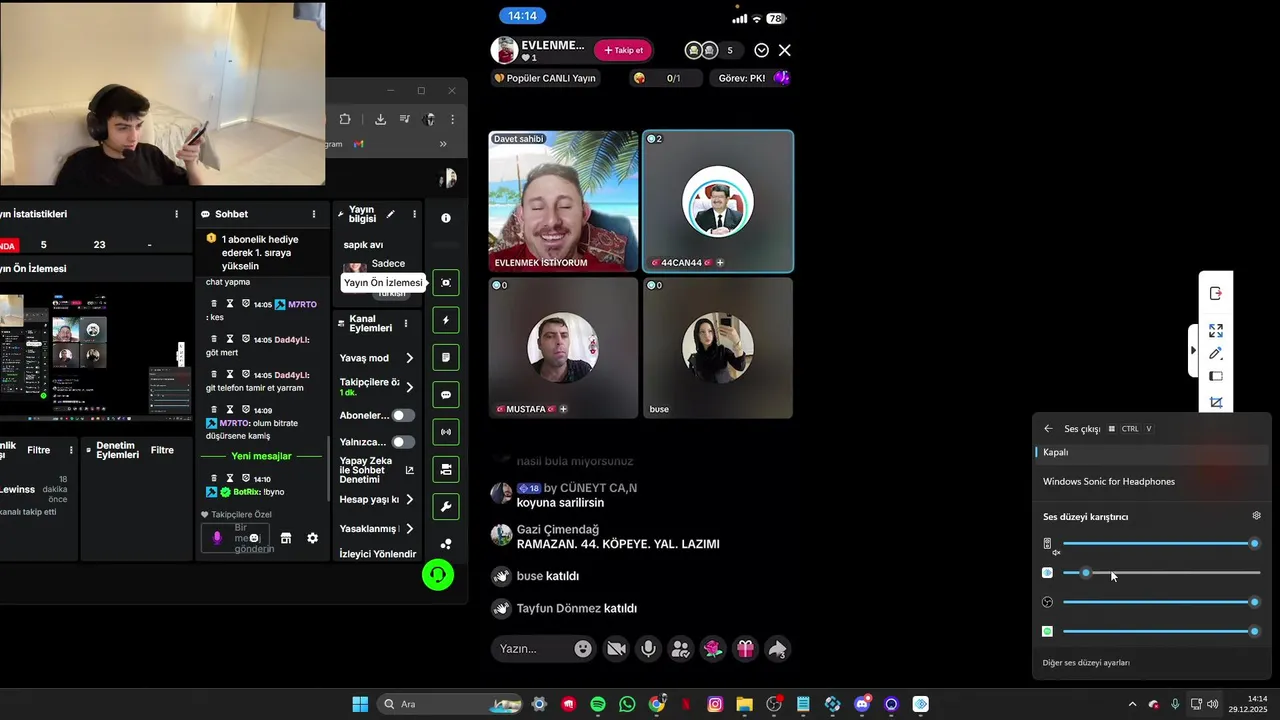Open the chat bubble icon in dashboard sidebar

(446, 395)
